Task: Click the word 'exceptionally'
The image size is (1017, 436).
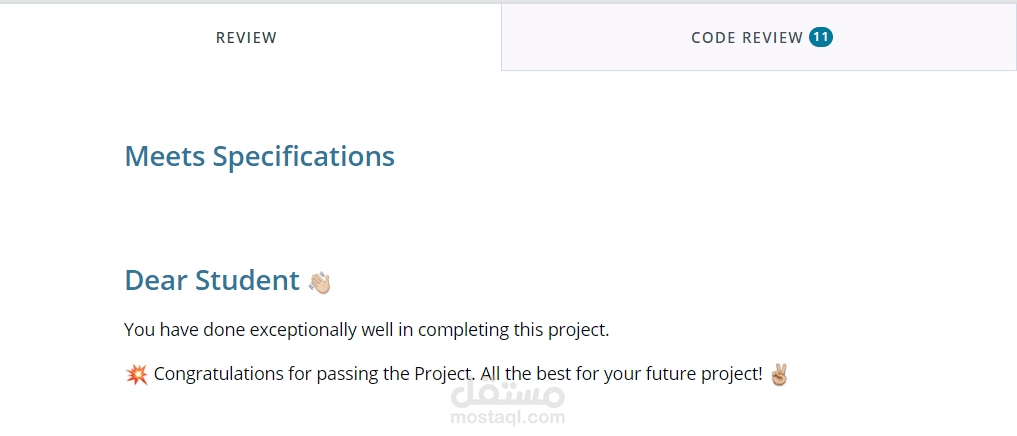Action: (x=303, y=330)
